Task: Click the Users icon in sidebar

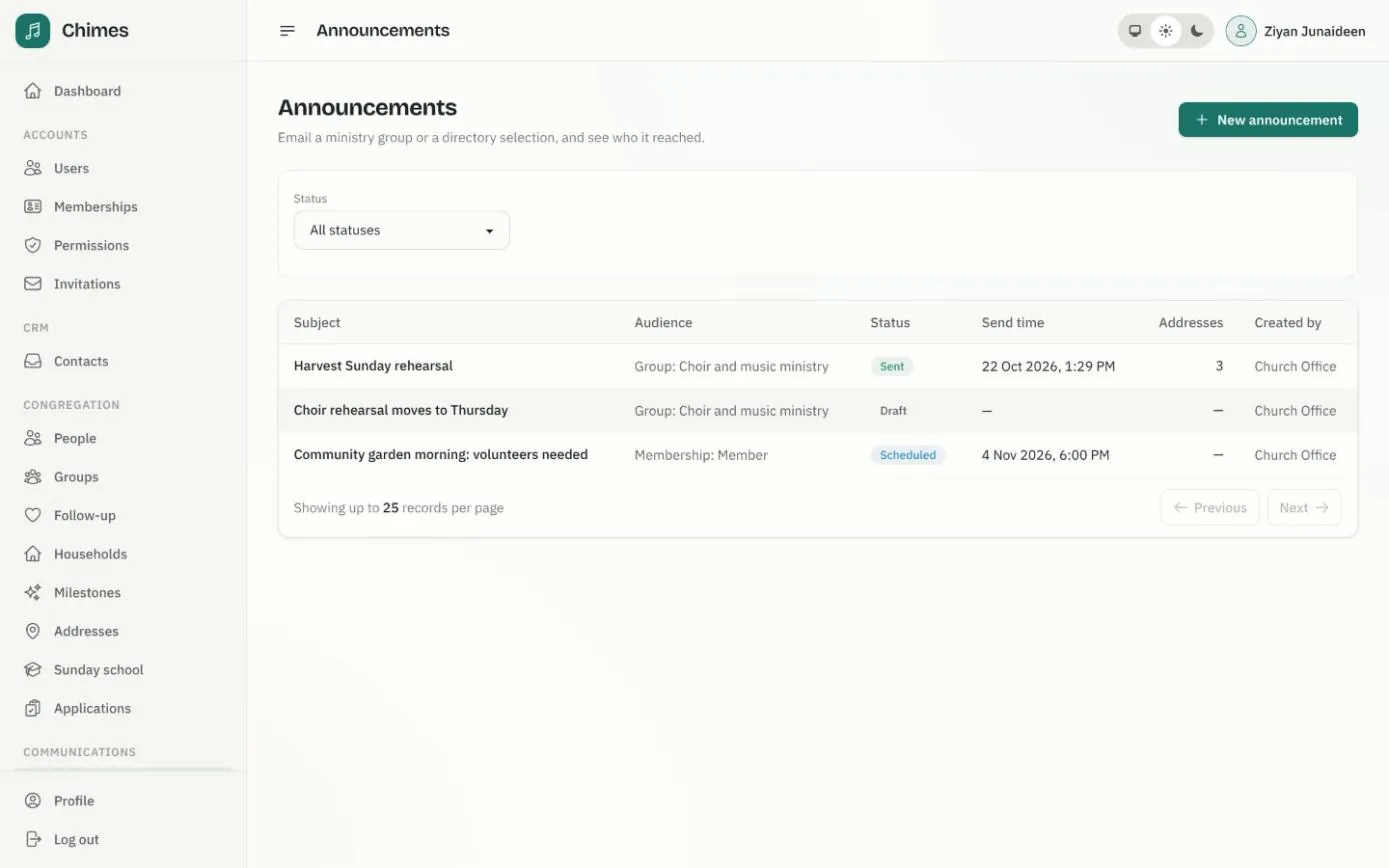Action: tap(33, 168)
